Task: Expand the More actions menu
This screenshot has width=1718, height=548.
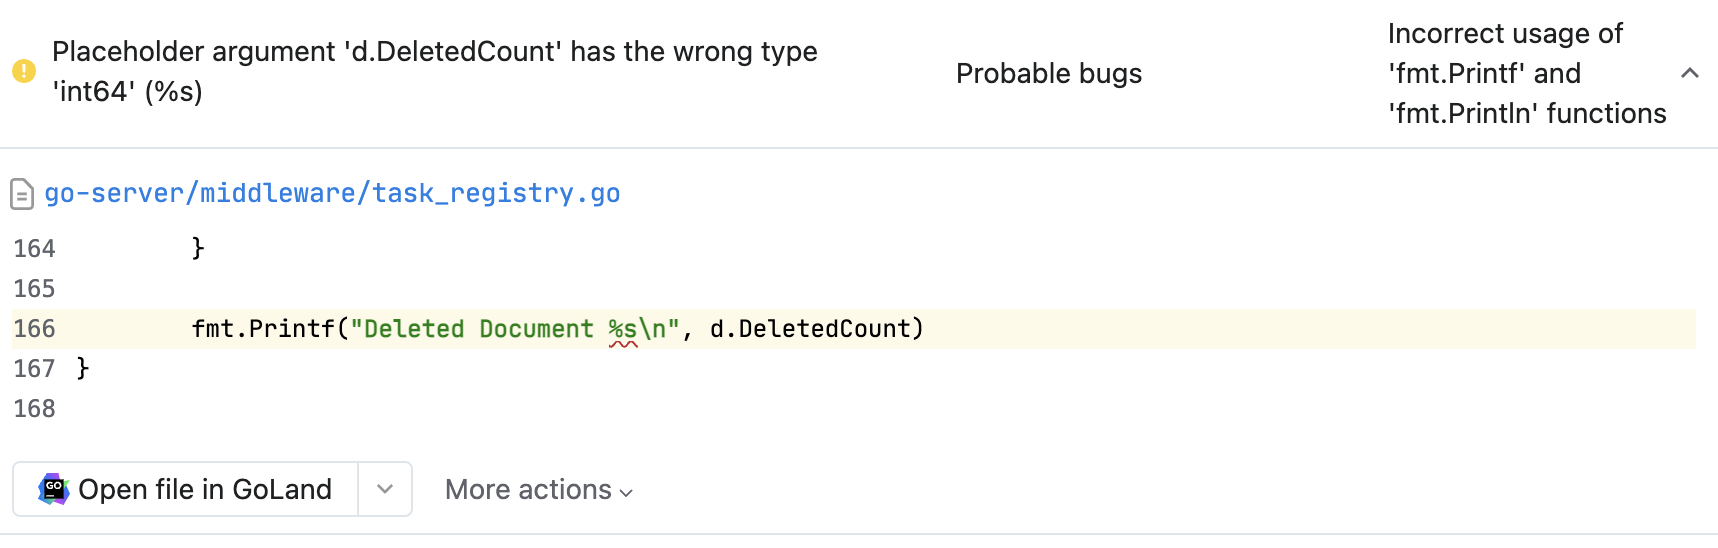Action: 539,490
